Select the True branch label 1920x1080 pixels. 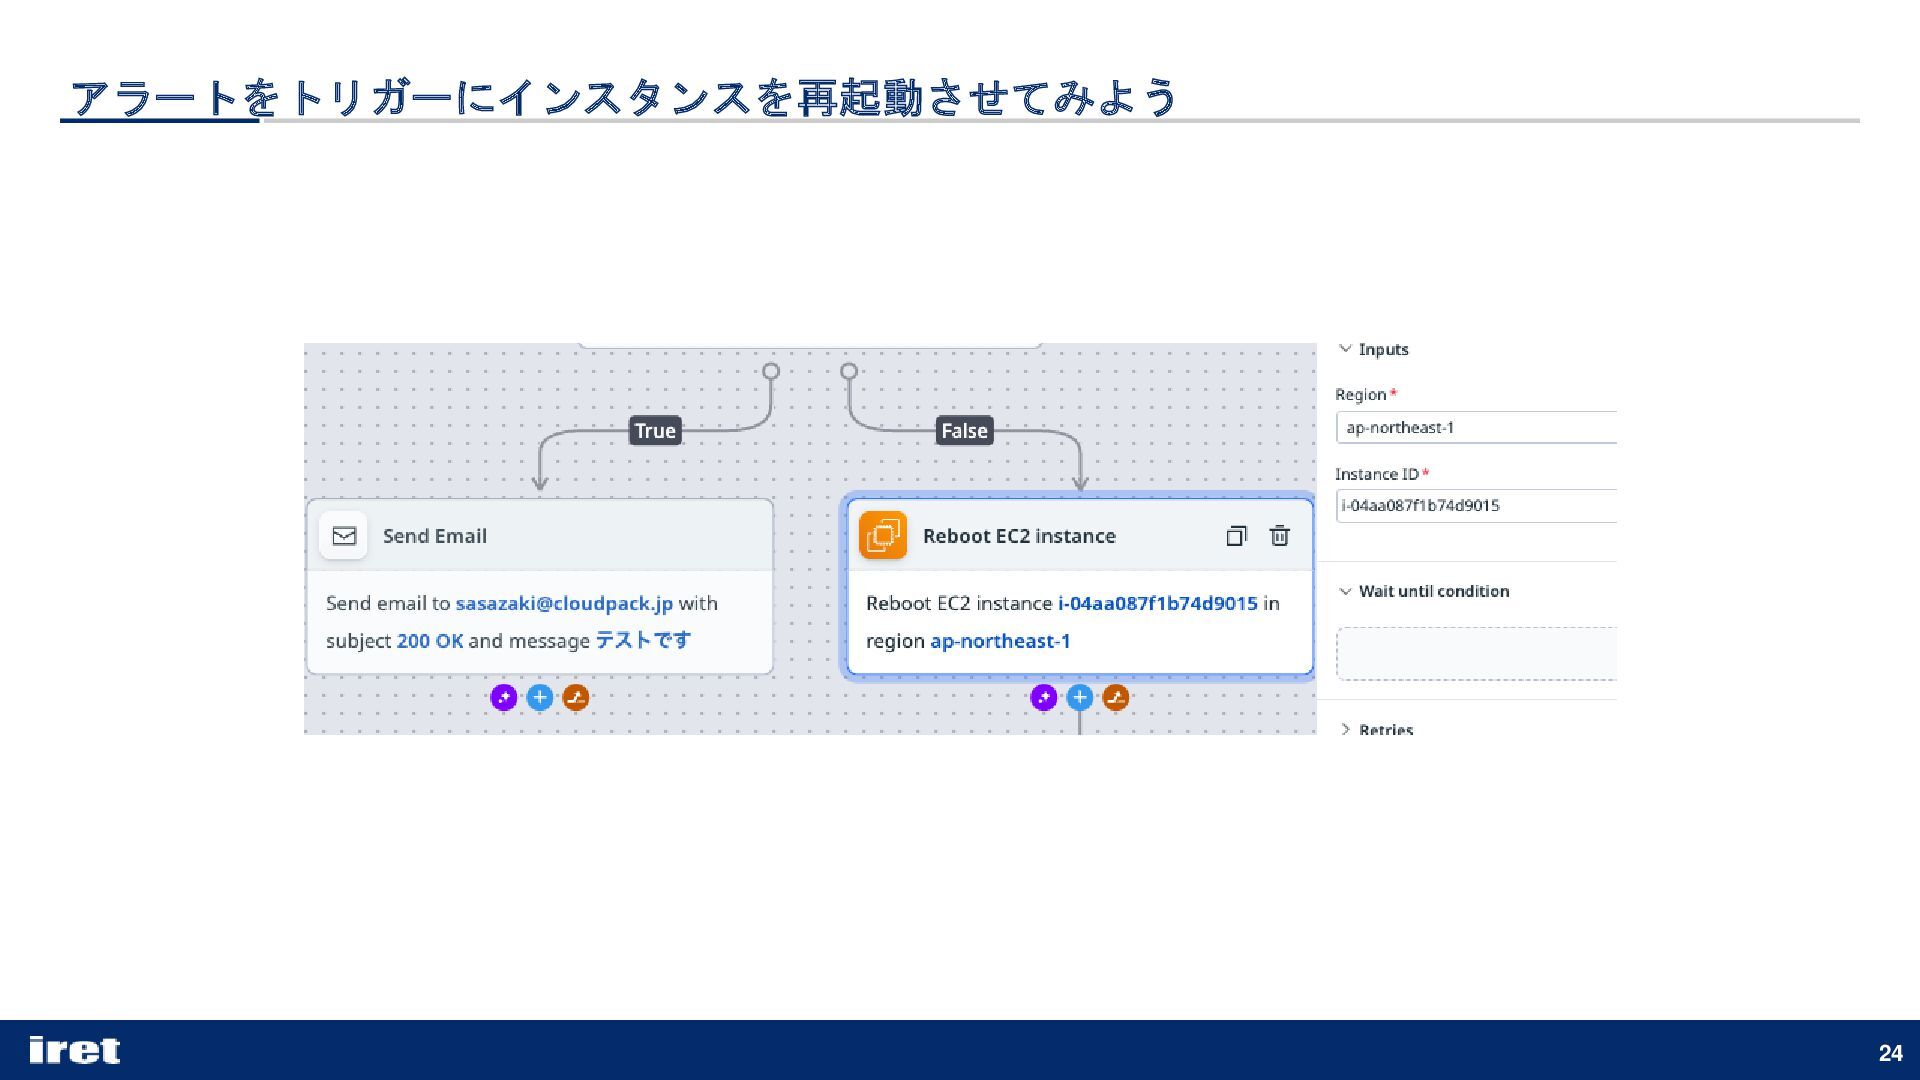coord(655,431)
